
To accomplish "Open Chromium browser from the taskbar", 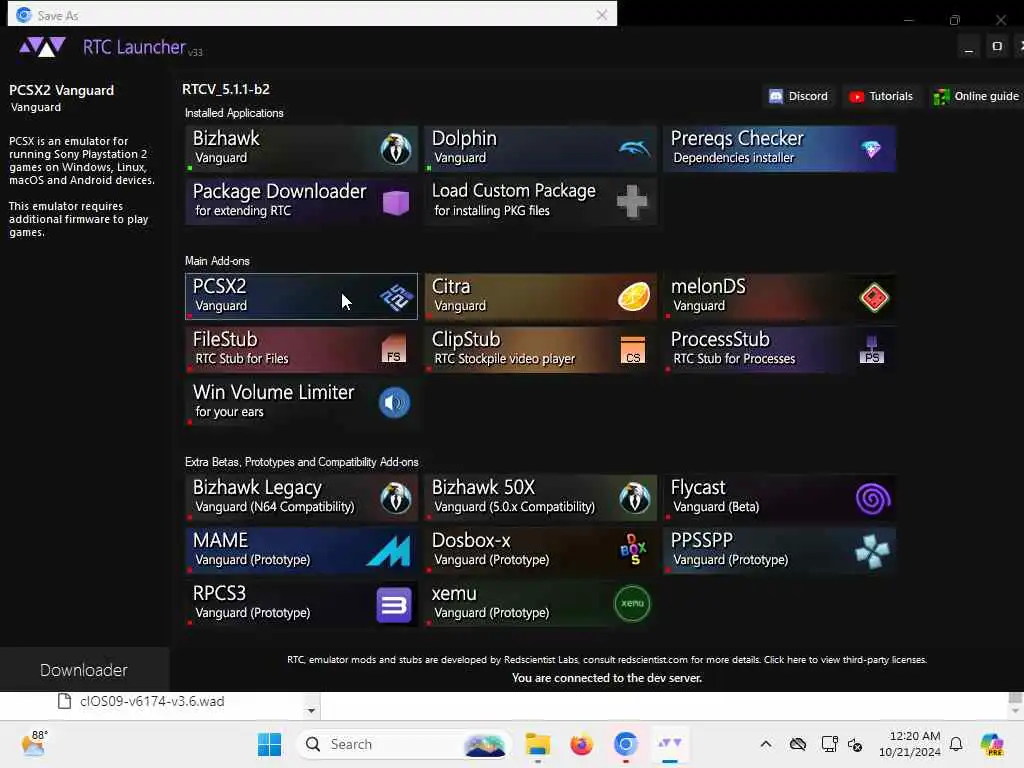I will 625,744.
